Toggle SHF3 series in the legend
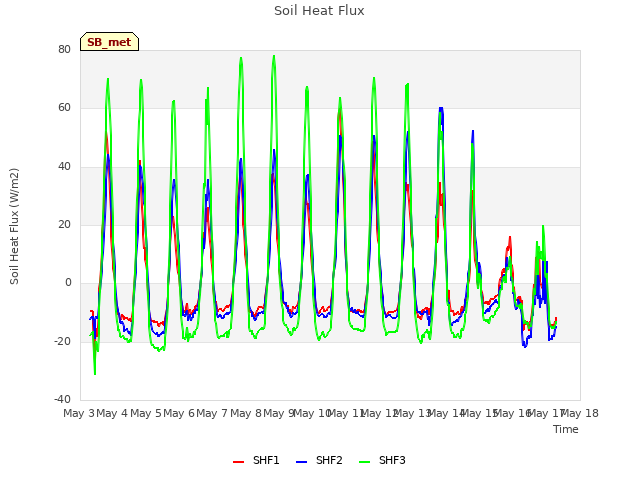 pos(382,460)
